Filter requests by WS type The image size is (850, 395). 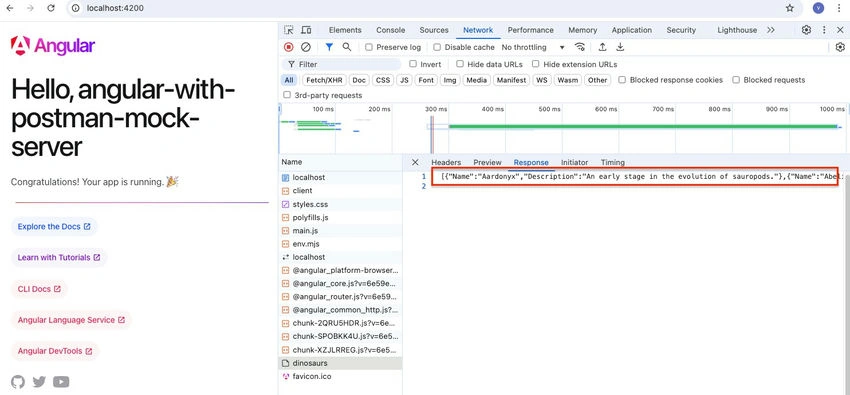542,80
